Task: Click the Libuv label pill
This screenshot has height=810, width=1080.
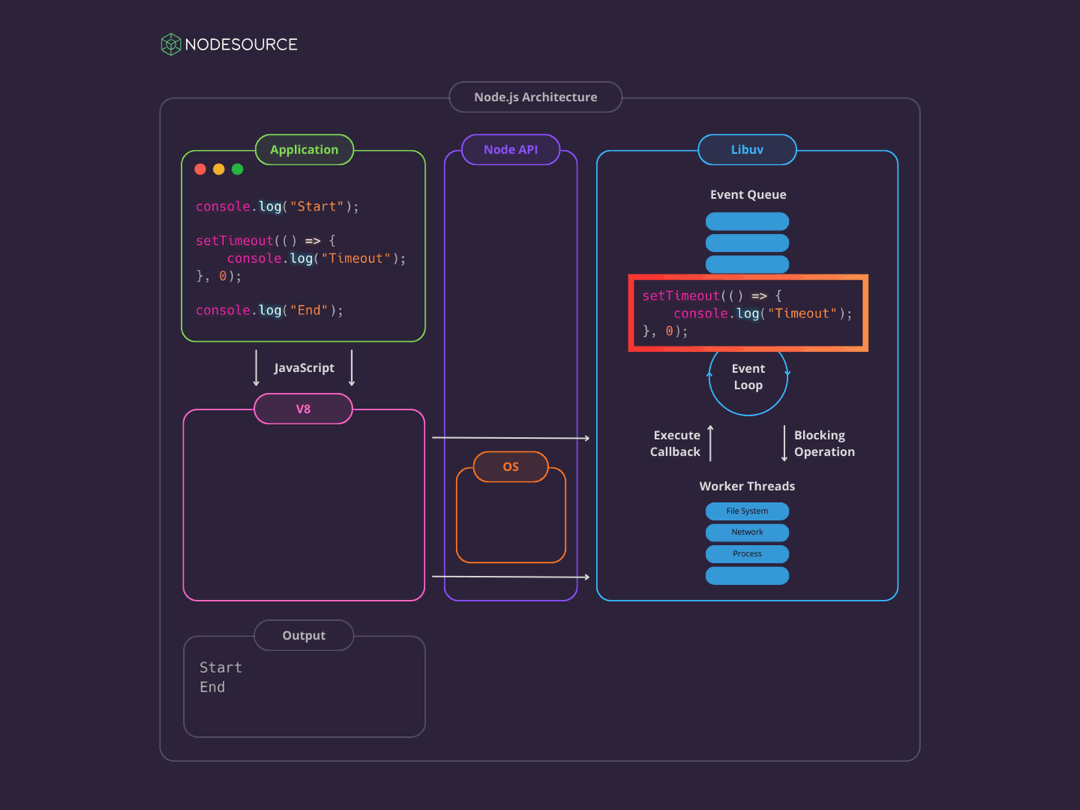Action: click(747, 149)
